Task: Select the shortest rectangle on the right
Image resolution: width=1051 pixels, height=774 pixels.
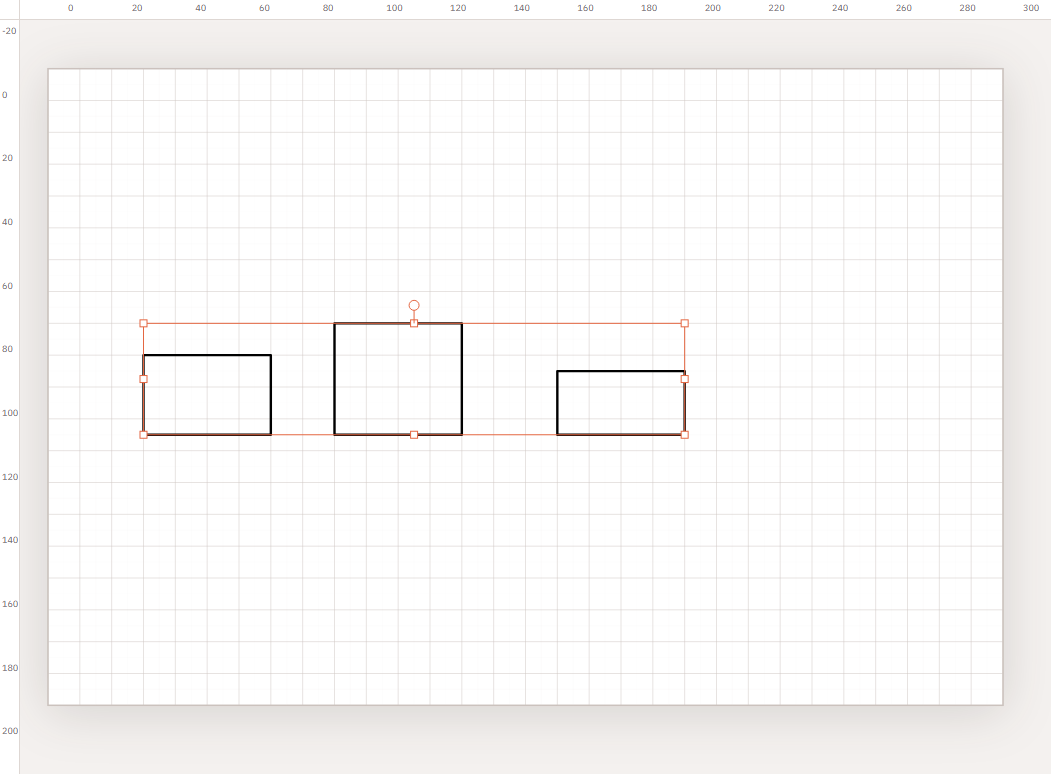Action: tap(621, 403)
